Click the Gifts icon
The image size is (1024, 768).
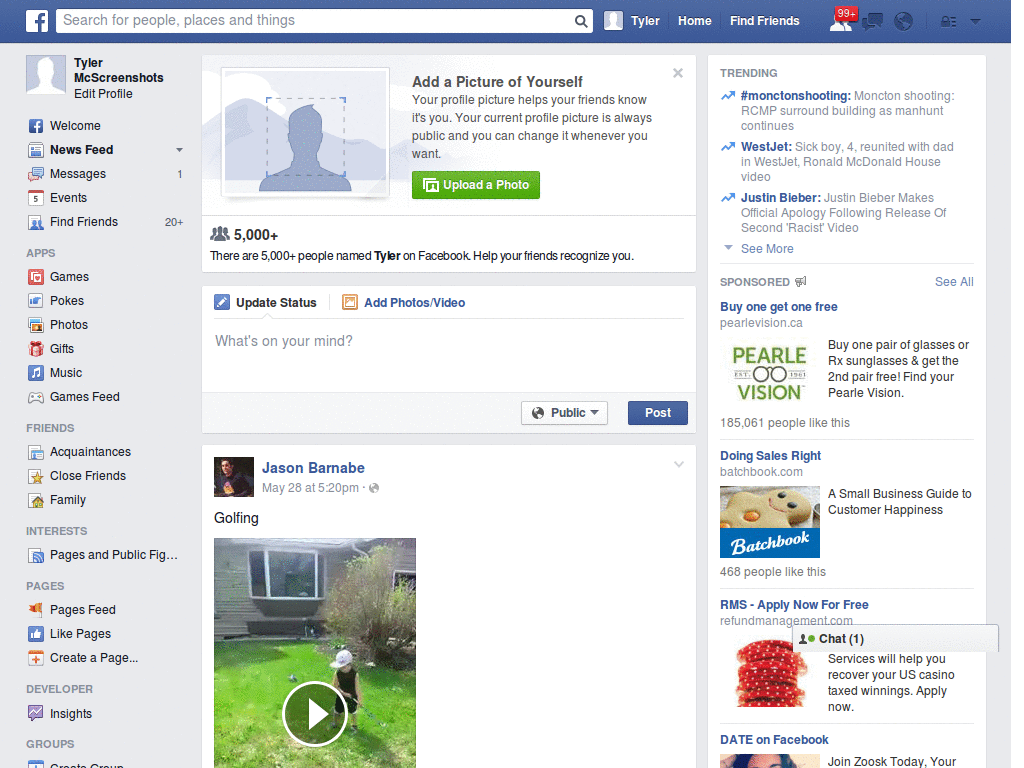(x=36, y=349)
